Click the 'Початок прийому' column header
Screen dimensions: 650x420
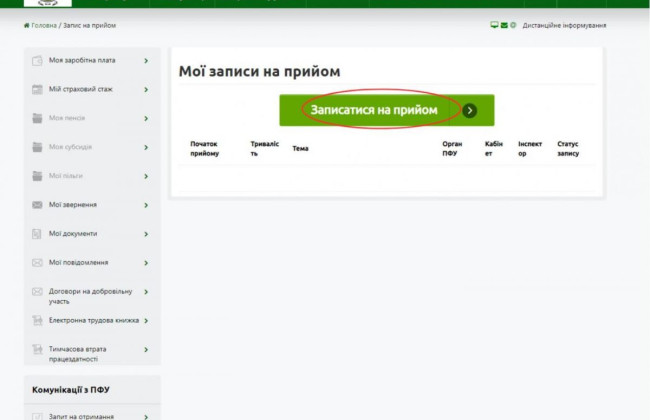point(205,148)
